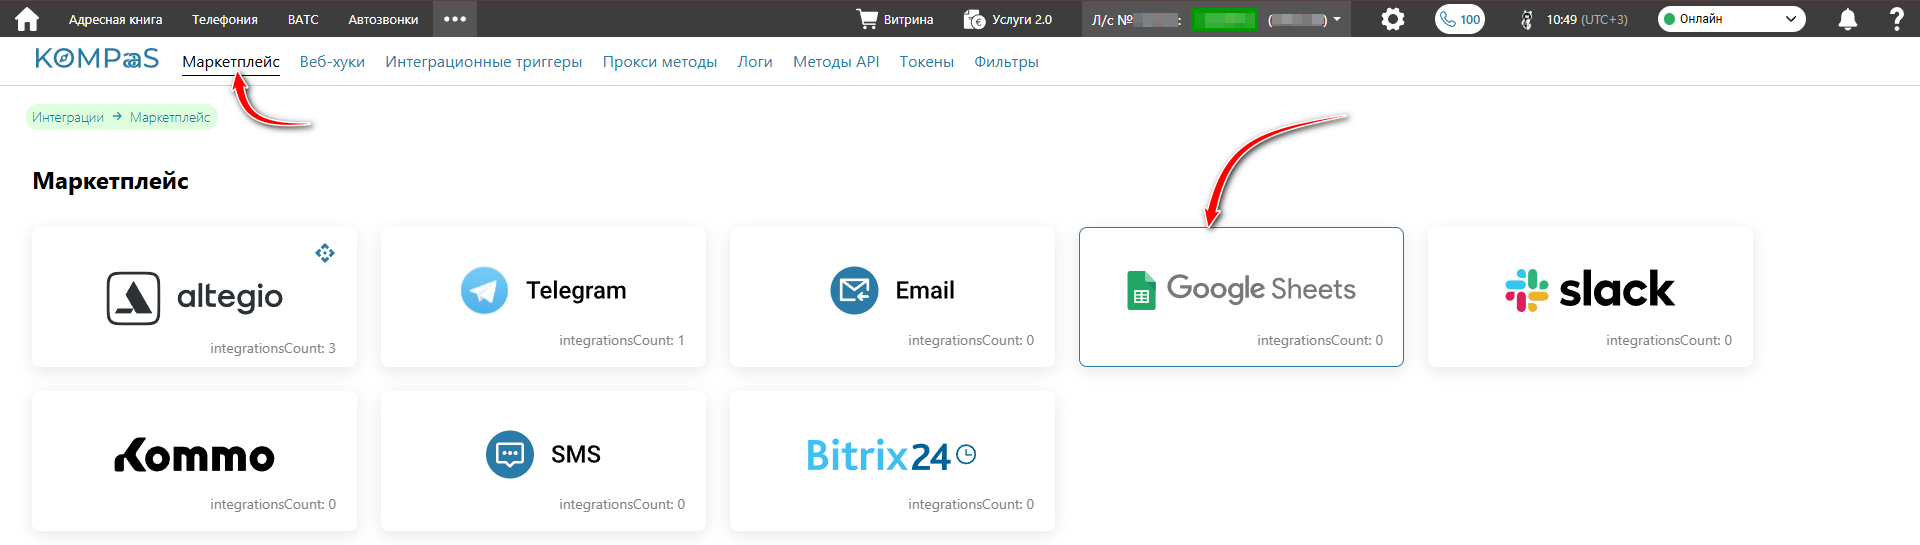Switch to Фильтры tab

pyautogui.click(x=1006, y=62)
